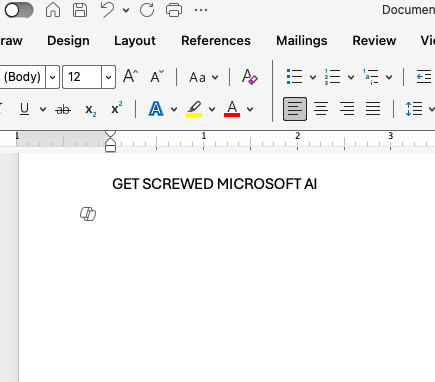Apply a multilevel list

[x=370, y=77]
